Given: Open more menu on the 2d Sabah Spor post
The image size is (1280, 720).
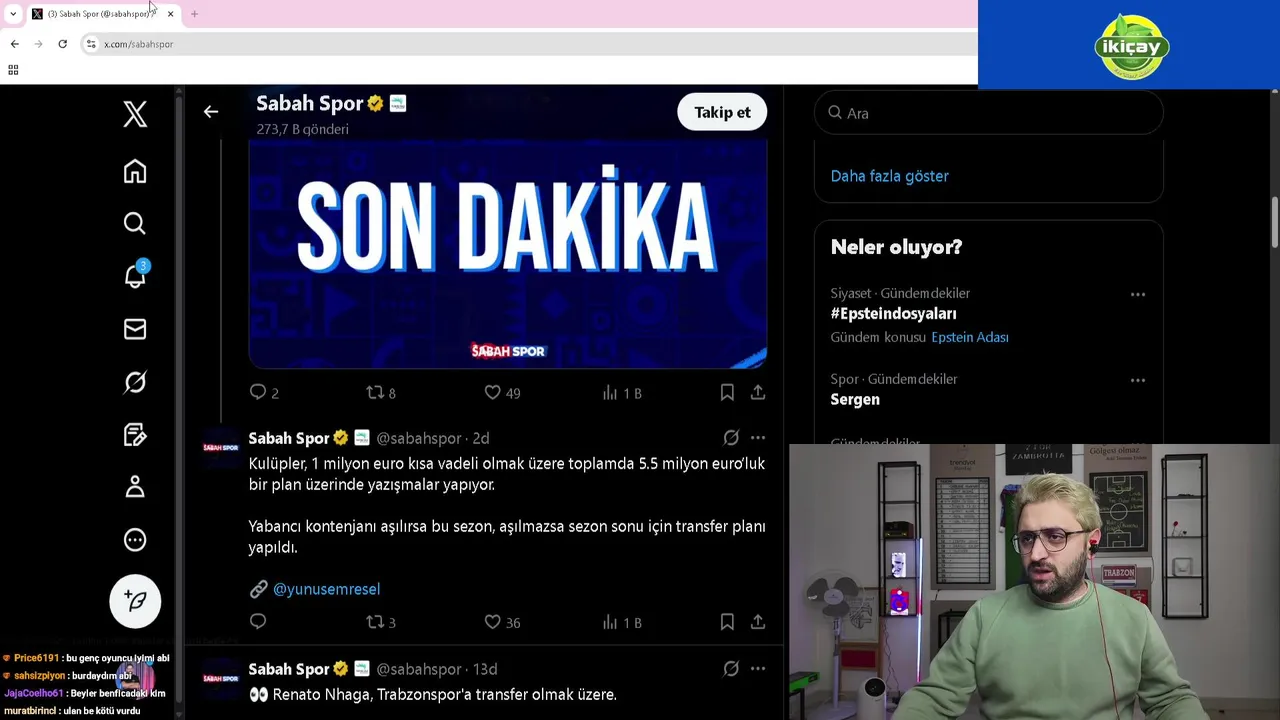Looking at the screenshot, I should [x=758, y=438].
